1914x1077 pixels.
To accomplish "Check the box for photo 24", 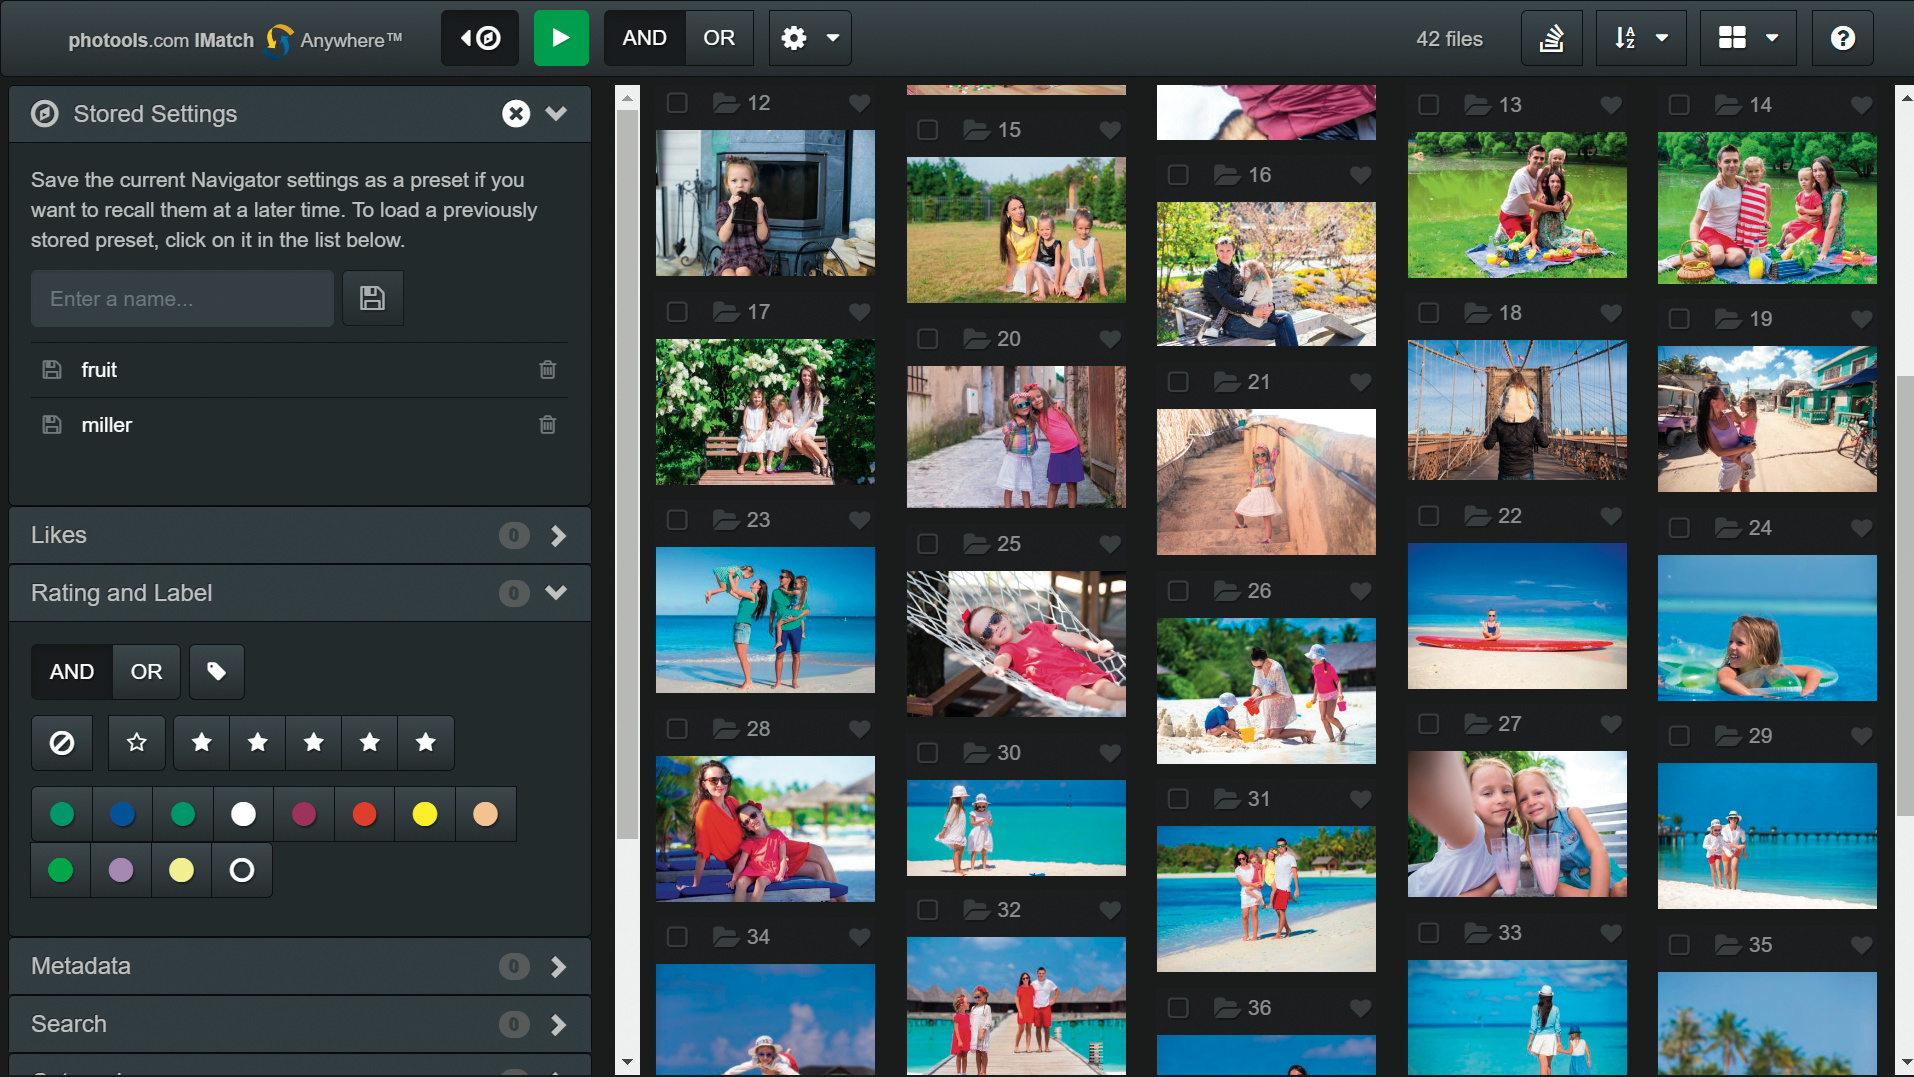I will pyautogui.click(x=1679, y=528).
